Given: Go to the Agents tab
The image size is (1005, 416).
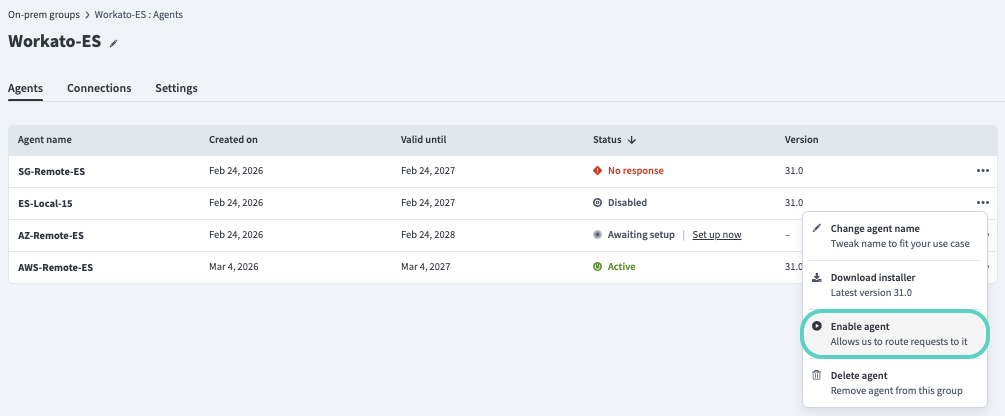Looking at the screenshot, I should [25, 88].
